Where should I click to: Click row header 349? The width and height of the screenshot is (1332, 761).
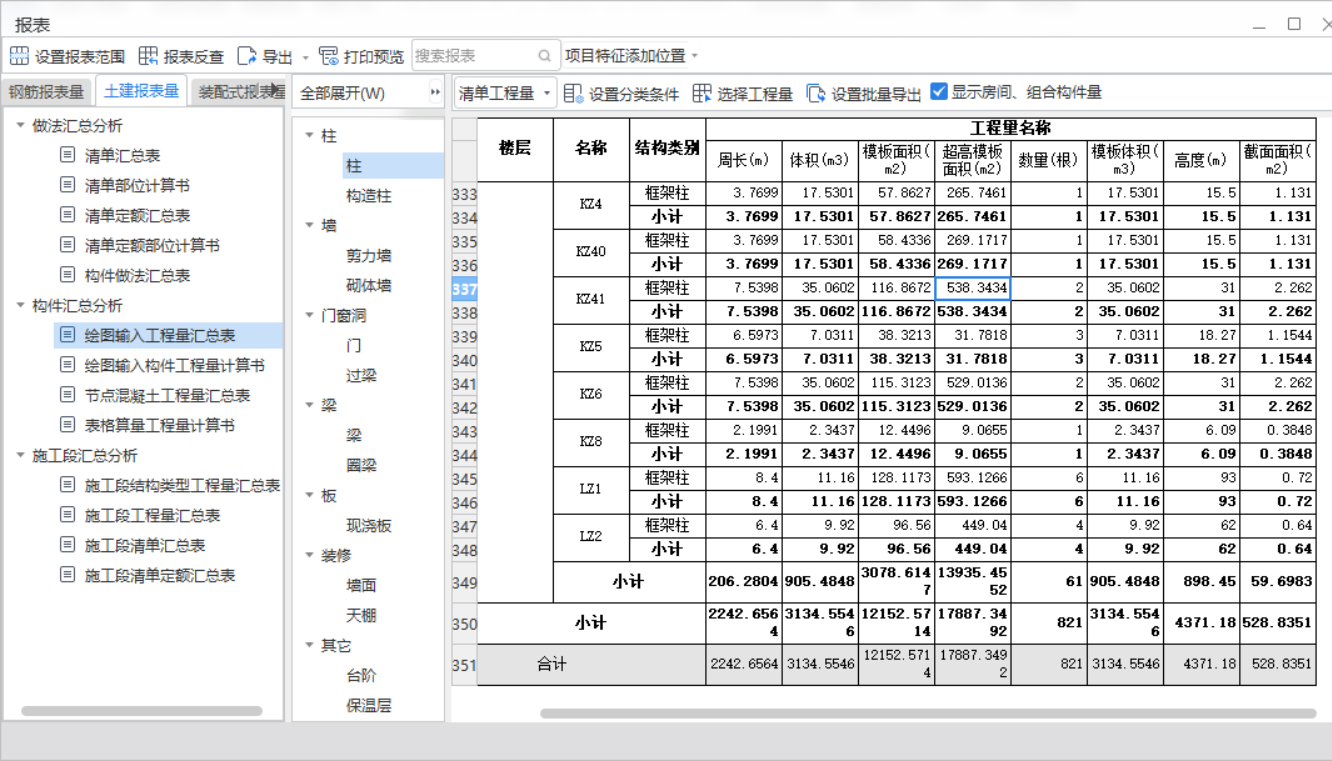coord(464,582)
